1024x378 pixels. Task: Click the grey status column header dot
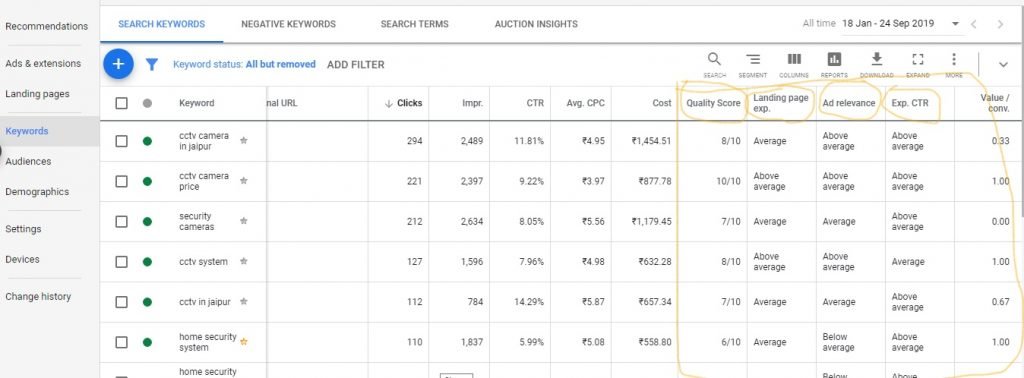point(148,103)
